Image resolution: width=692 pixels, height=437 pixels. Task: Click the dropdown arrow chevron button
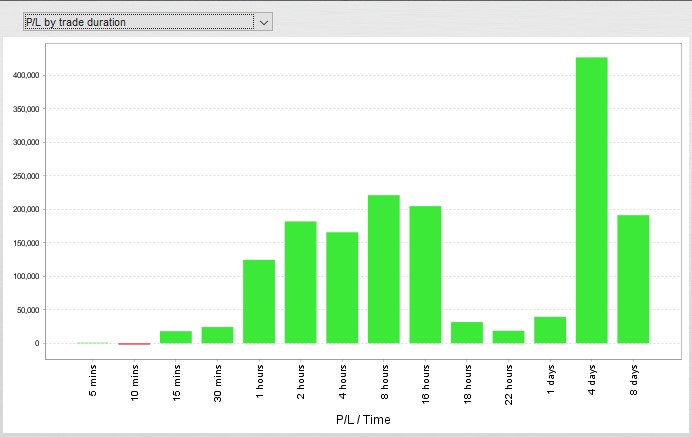264,22
